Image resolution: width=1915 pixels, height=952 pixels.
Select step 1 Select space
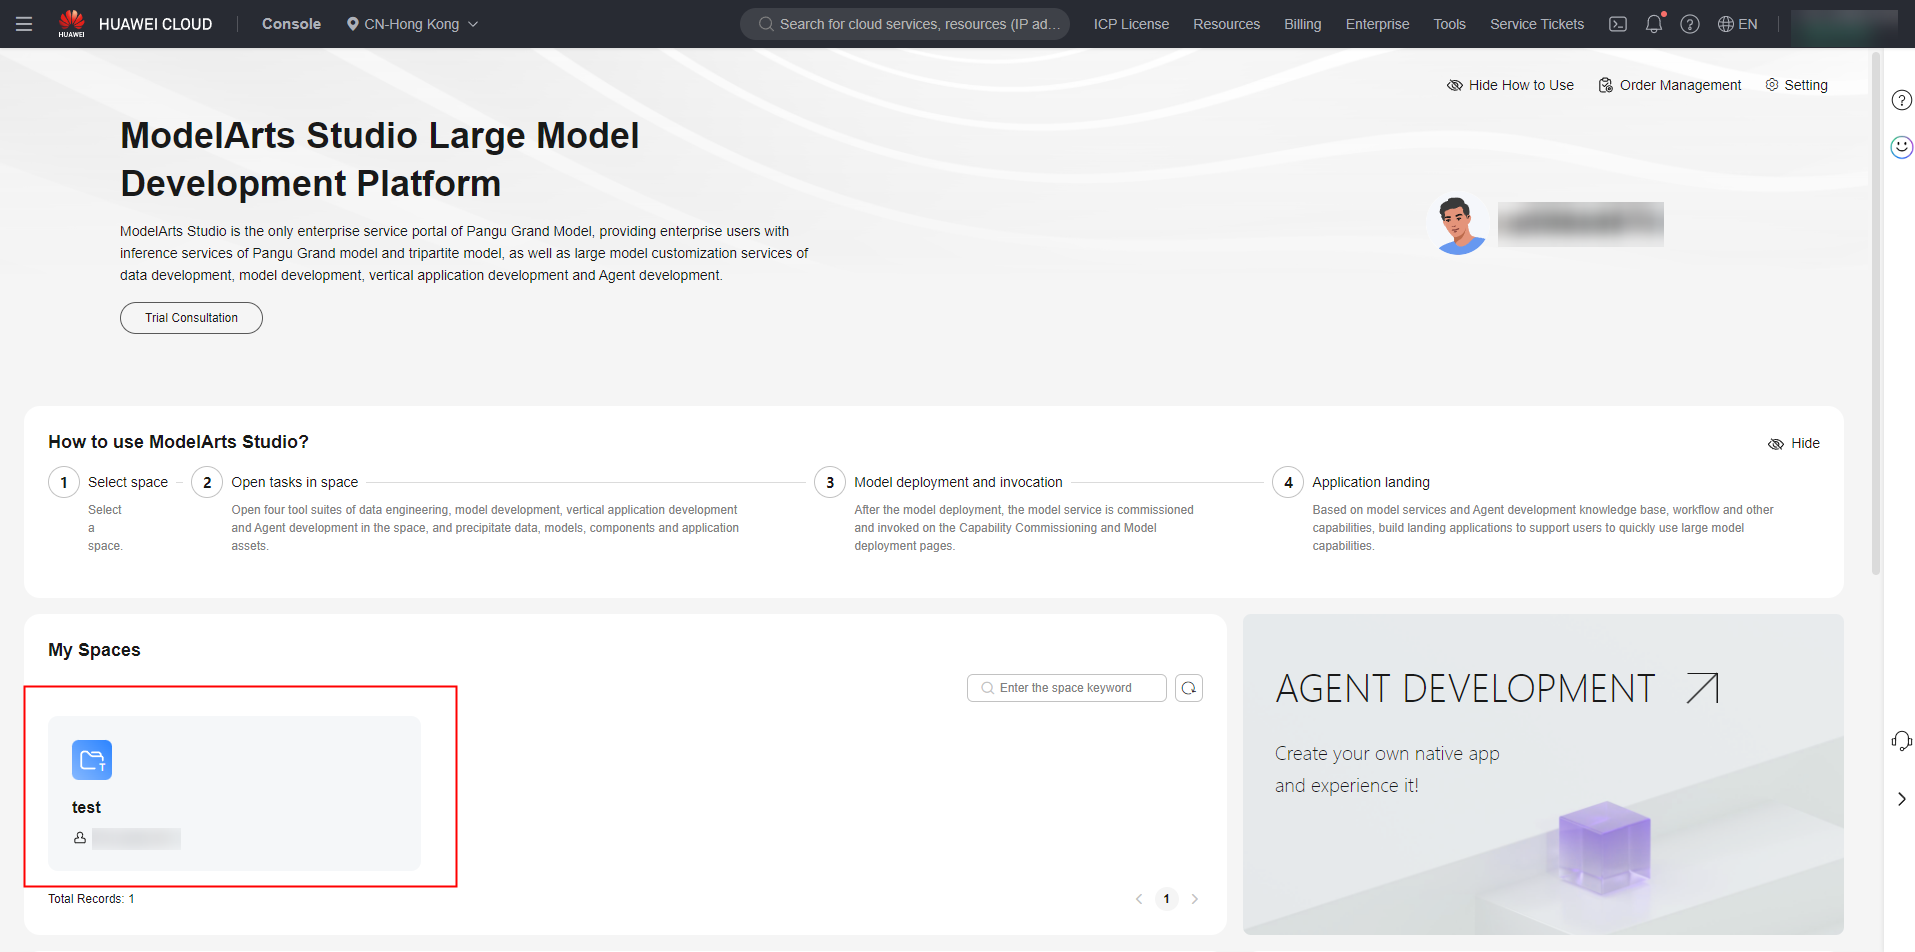[109, 482]
